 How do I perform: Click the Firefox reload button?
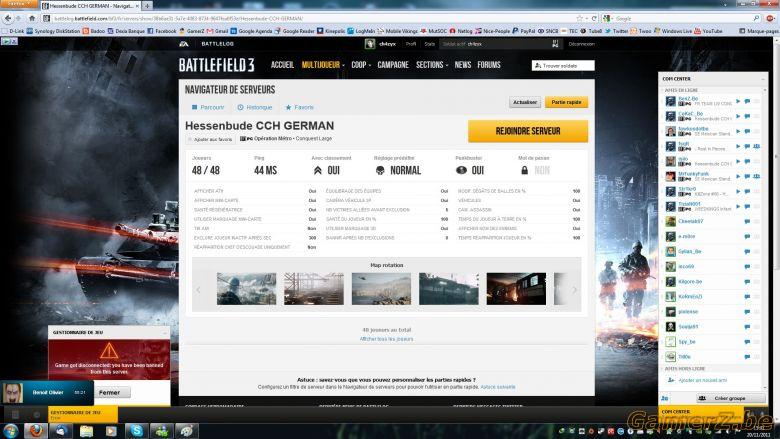tap(594, 18)
